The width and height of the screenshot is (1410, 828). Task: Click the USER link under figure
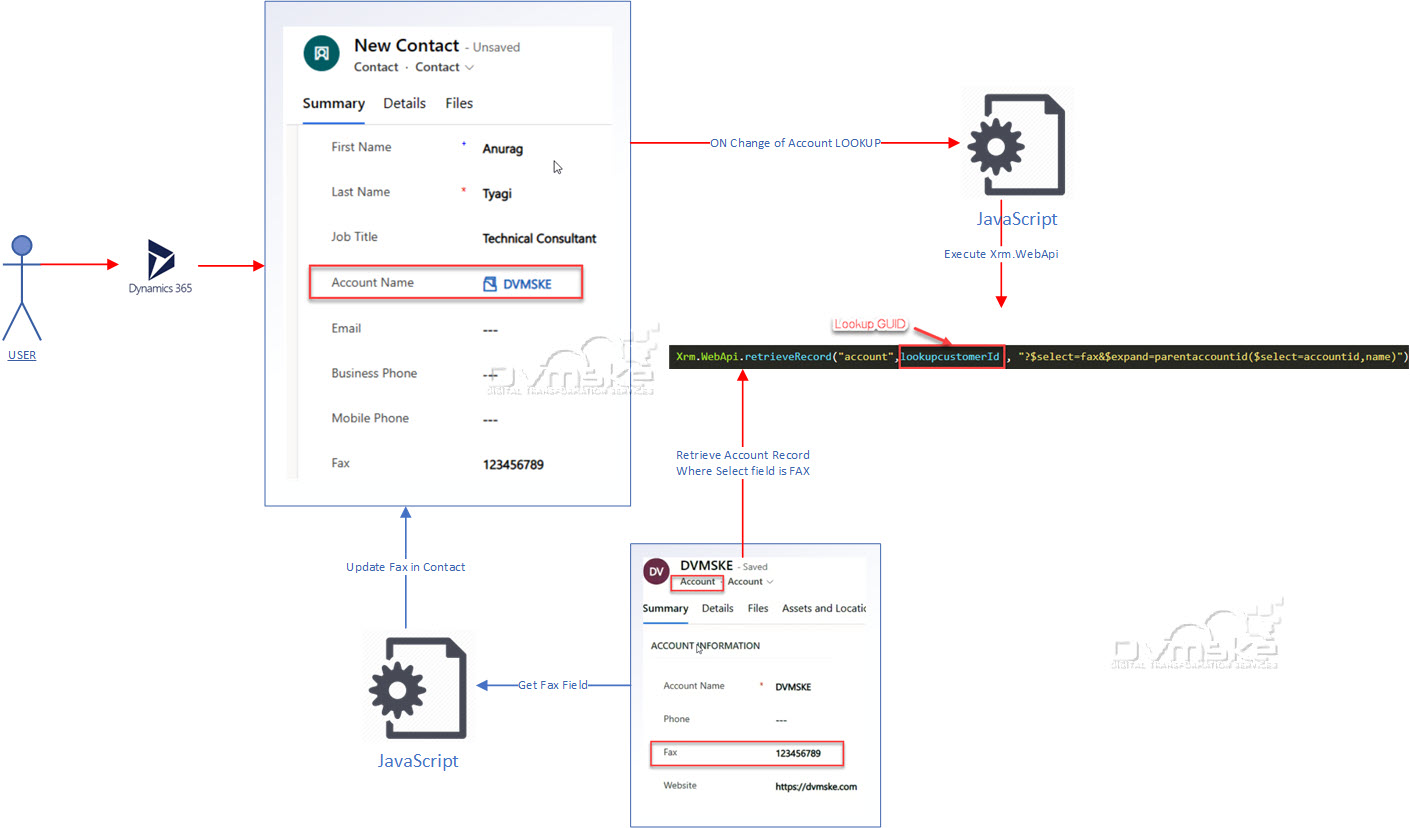[x=22, y=355]
